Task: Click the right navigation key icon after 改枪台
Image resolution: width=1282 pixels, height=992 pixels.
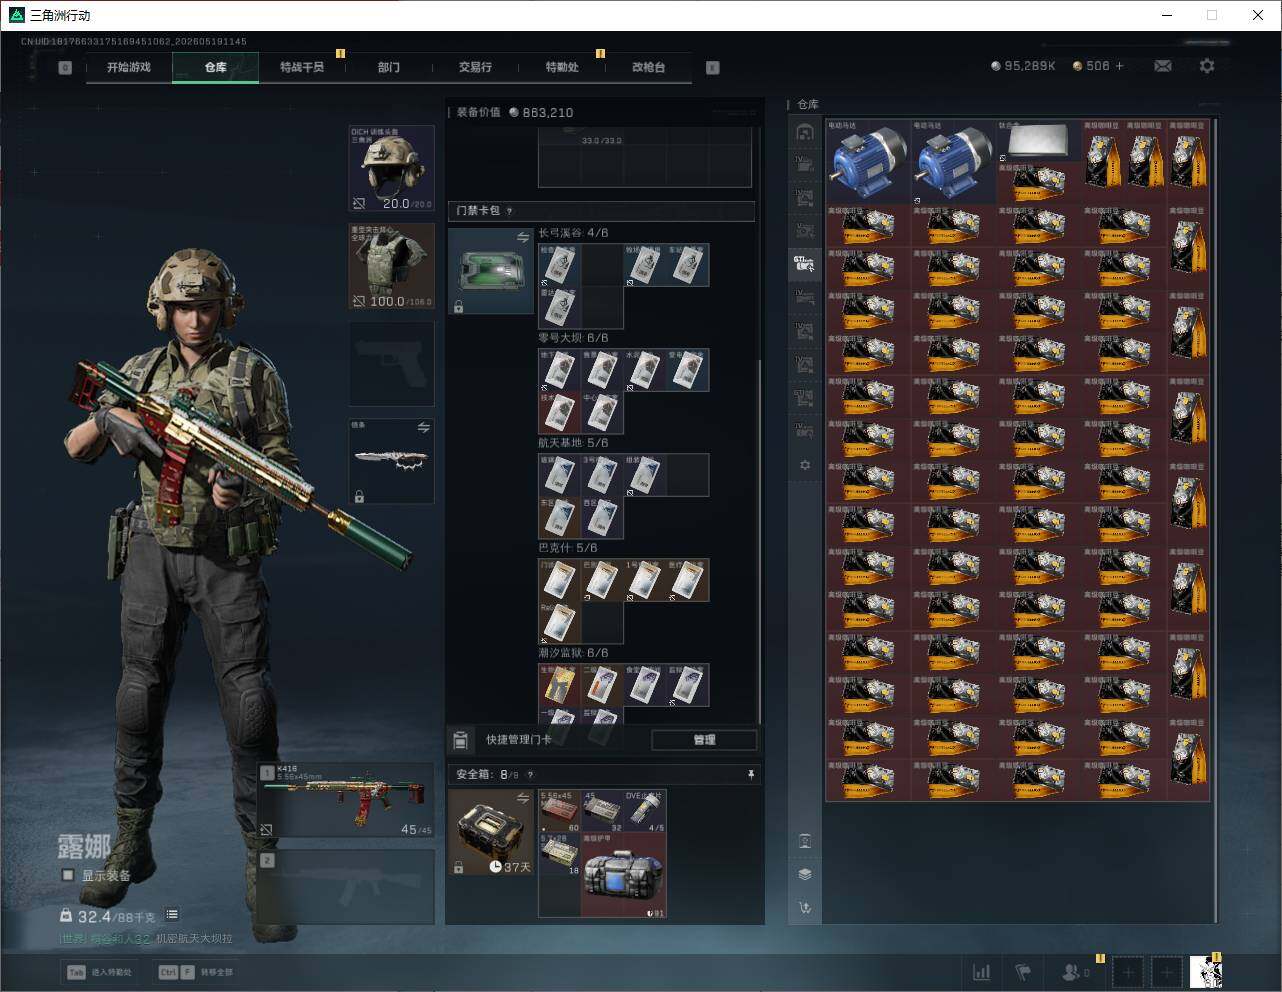Action: click(713, 67)
